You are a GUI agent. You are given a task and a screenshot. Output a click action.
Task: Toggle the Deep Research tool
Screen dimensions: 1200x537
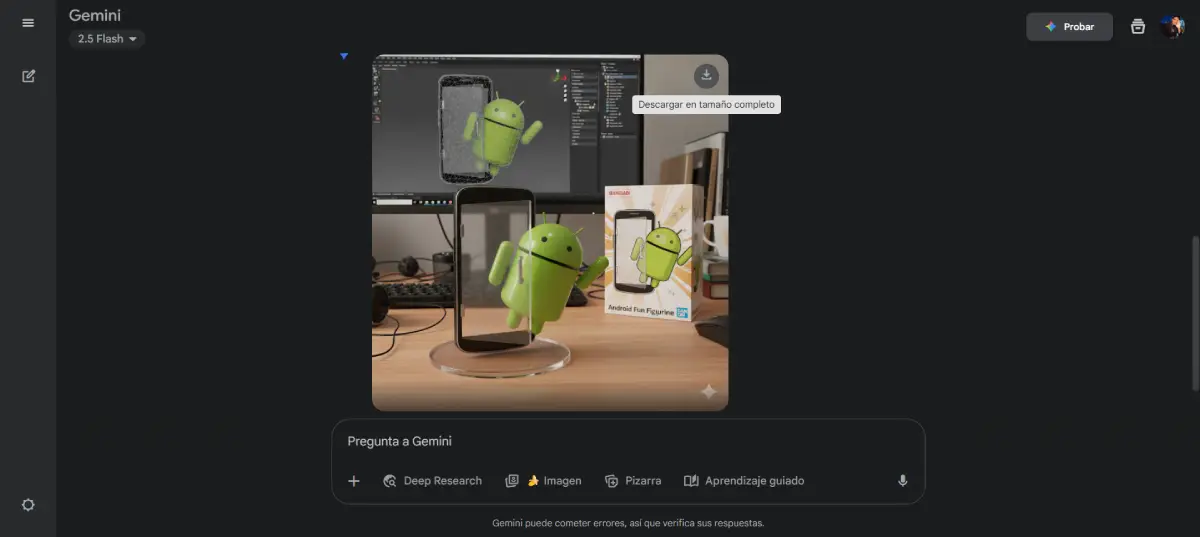[x=432, y=481]
